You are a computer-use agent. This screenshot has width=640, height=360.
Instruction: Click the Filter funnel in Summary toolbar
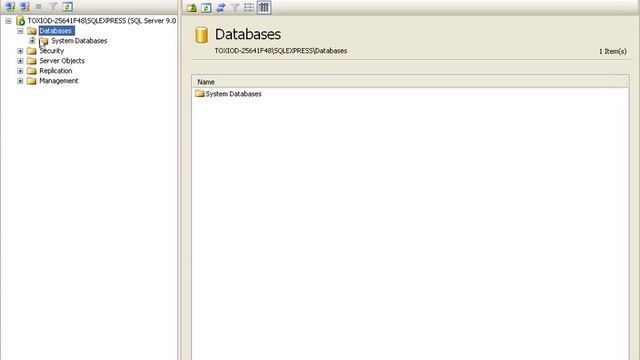(x=235, y=7)
